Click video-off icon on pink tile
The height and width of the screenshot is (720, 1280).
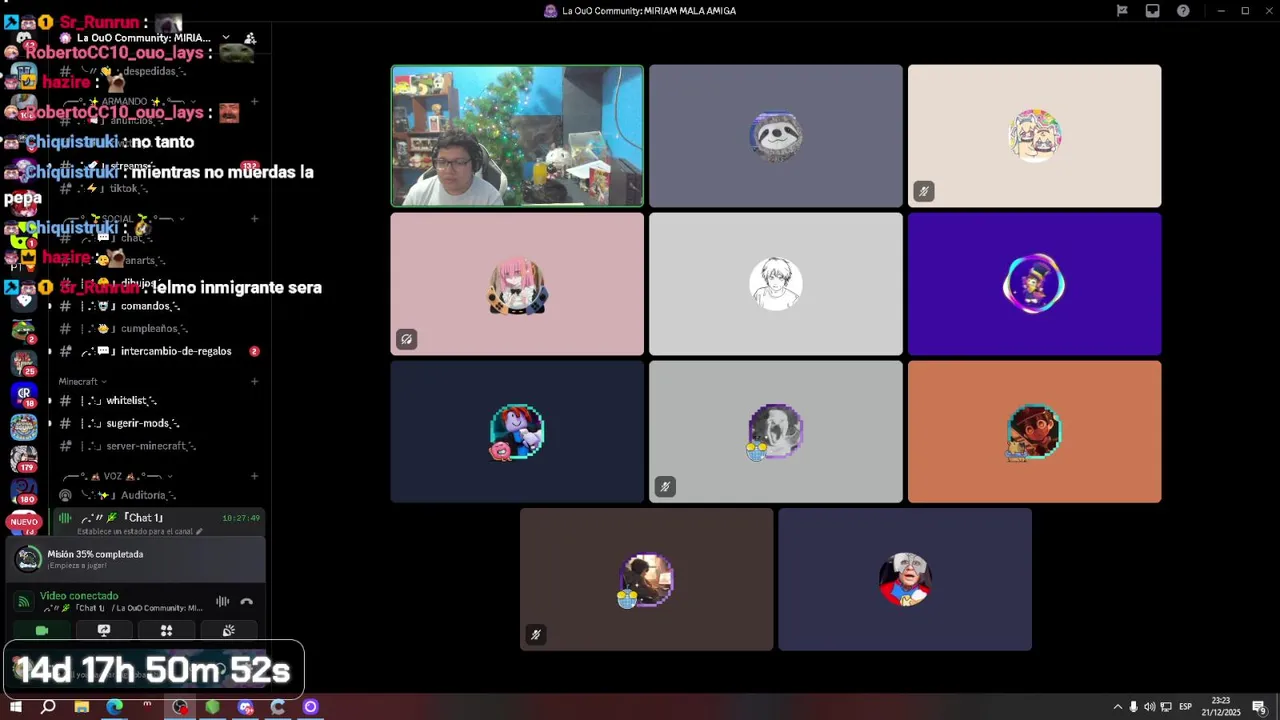(x=406, y=339)
